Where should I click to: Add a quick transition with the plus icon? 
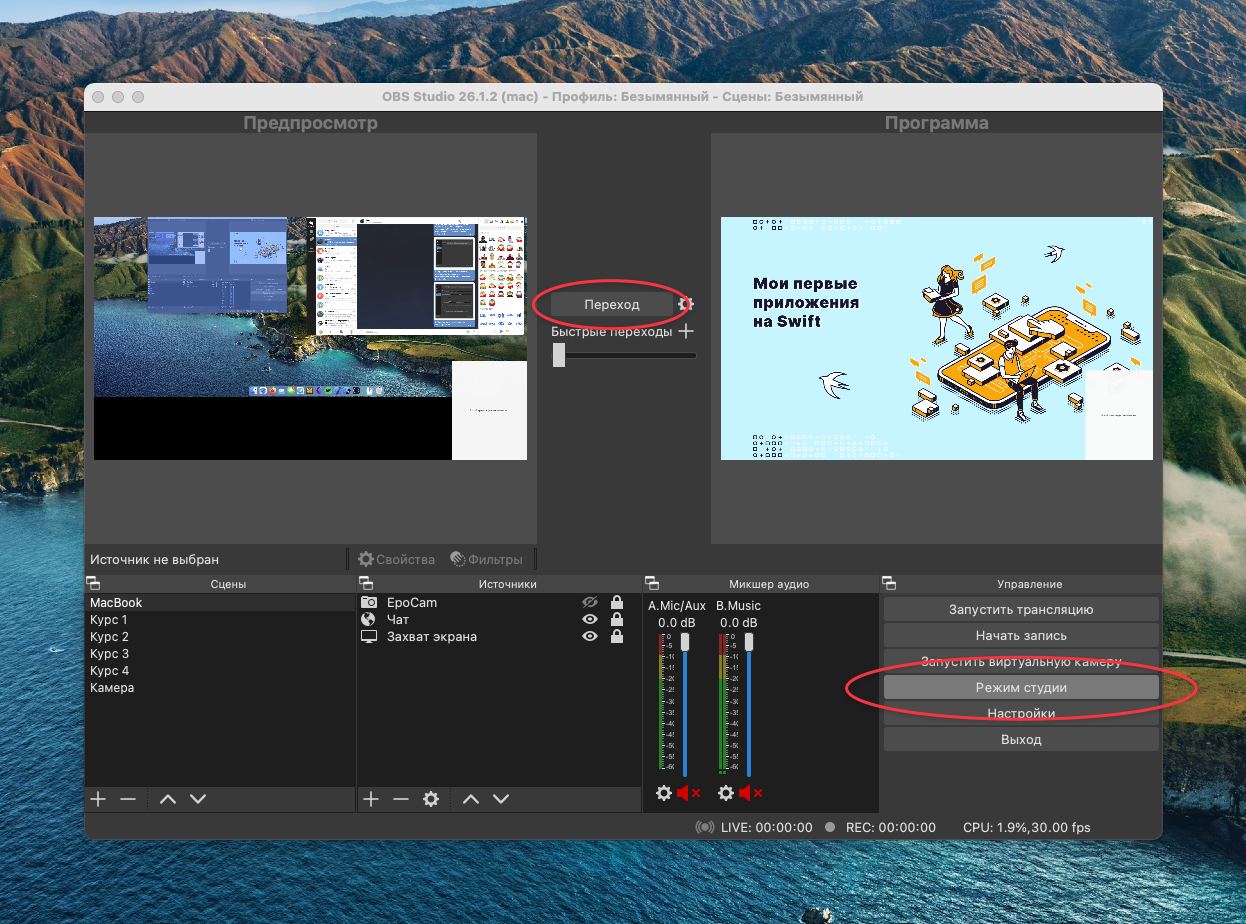tap(685, 331)
